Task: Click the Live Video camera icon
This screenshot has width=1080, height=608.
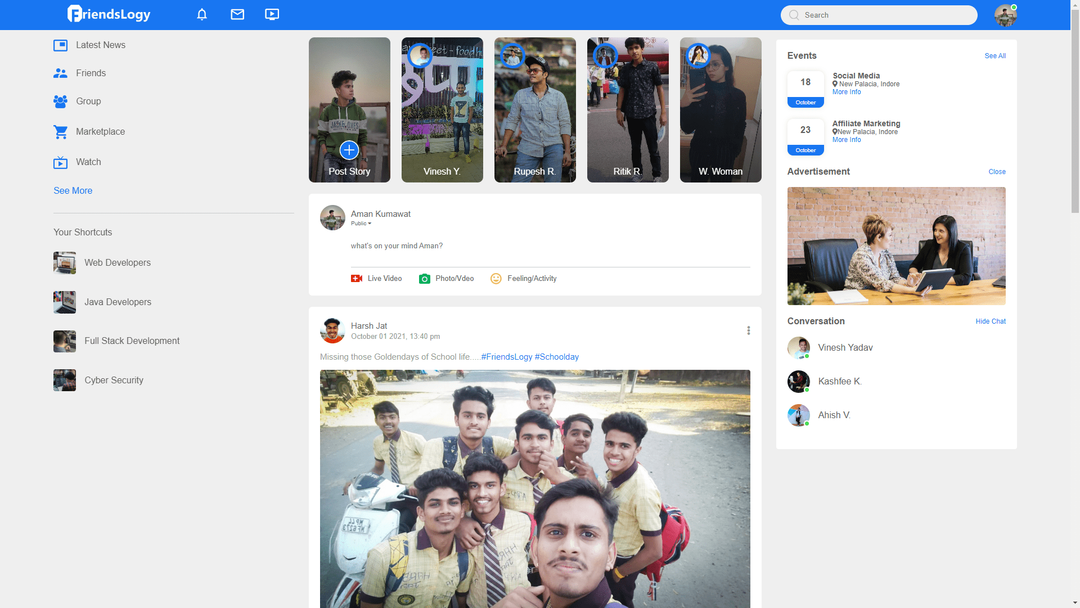Action: [x=356, y=279]
